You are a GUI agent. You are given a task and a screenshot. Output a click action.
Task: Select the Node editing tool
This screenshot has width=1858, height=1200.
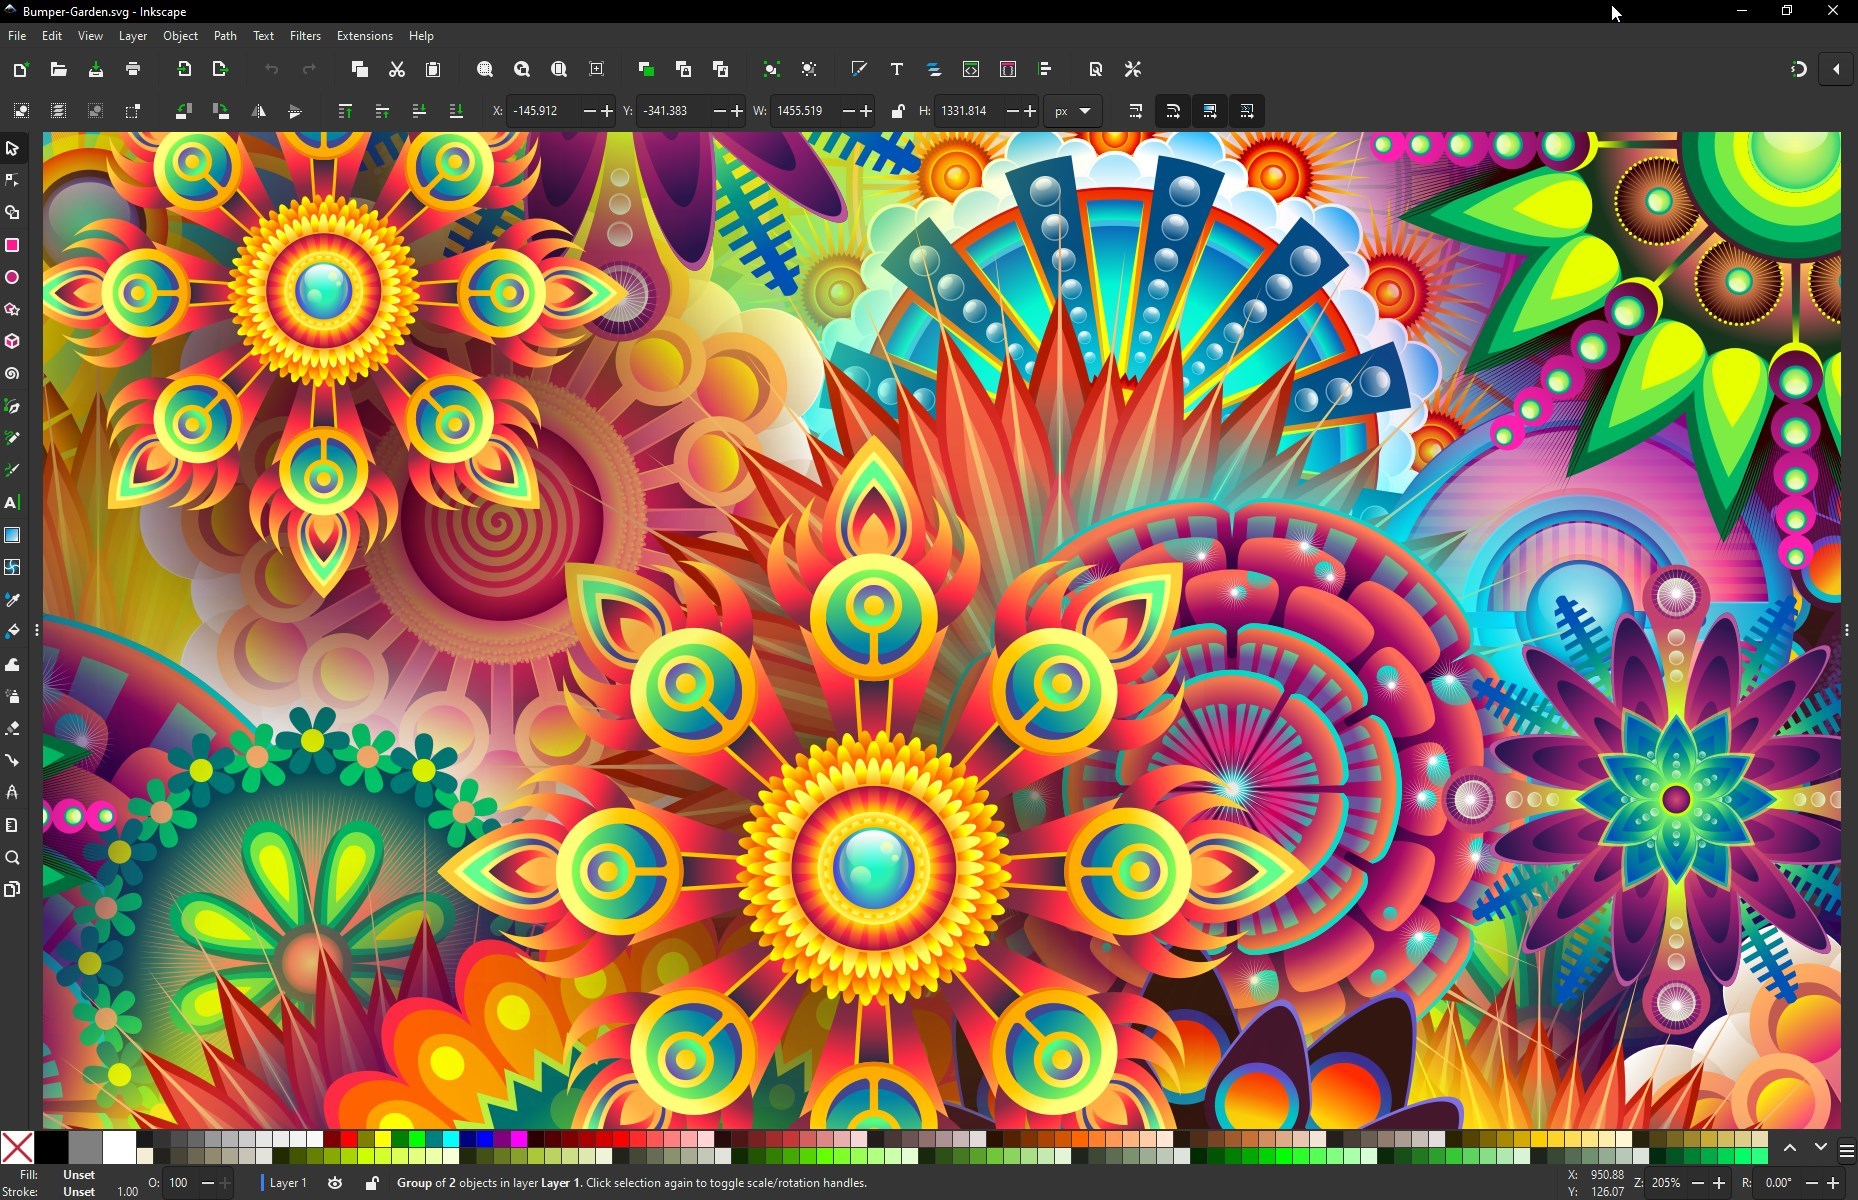tap(13, 180)
